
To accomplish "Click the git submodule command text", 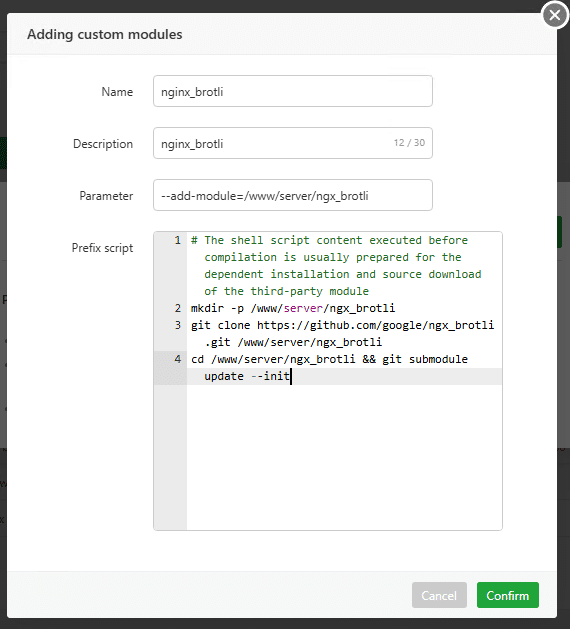I will (x=425, y=359).
